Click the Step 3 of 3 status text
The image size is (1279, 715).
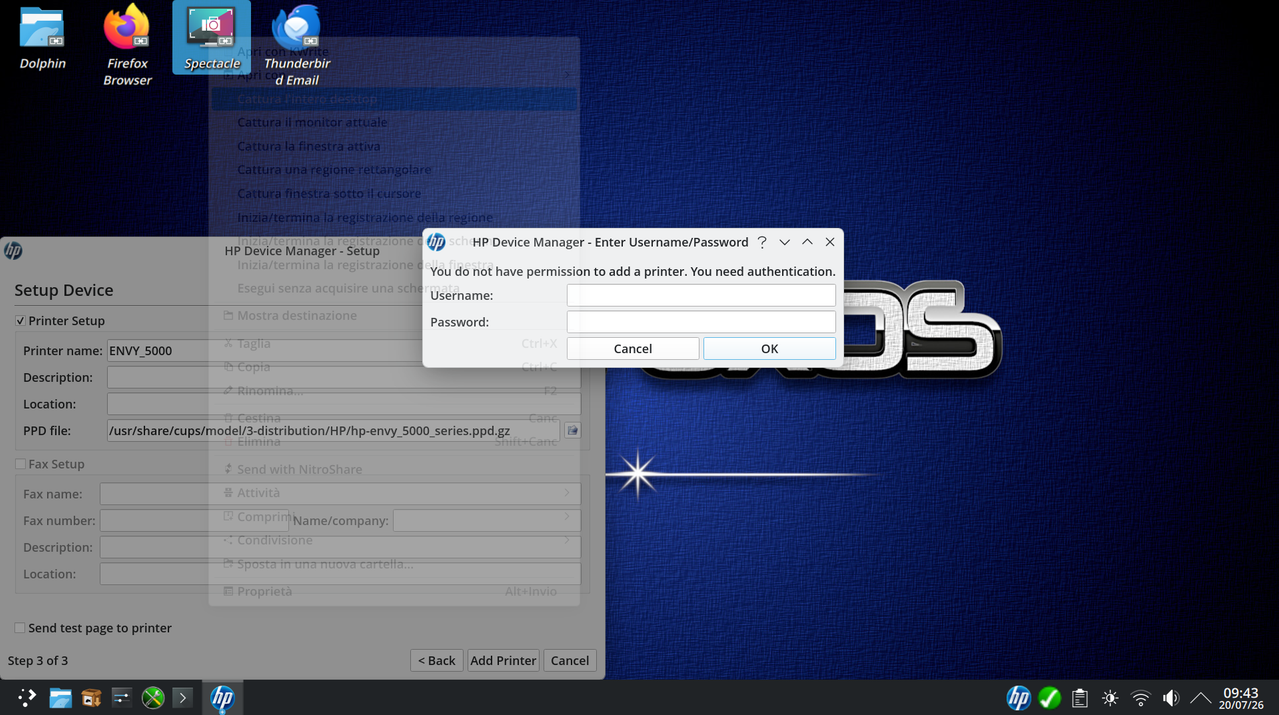[38, 661]
